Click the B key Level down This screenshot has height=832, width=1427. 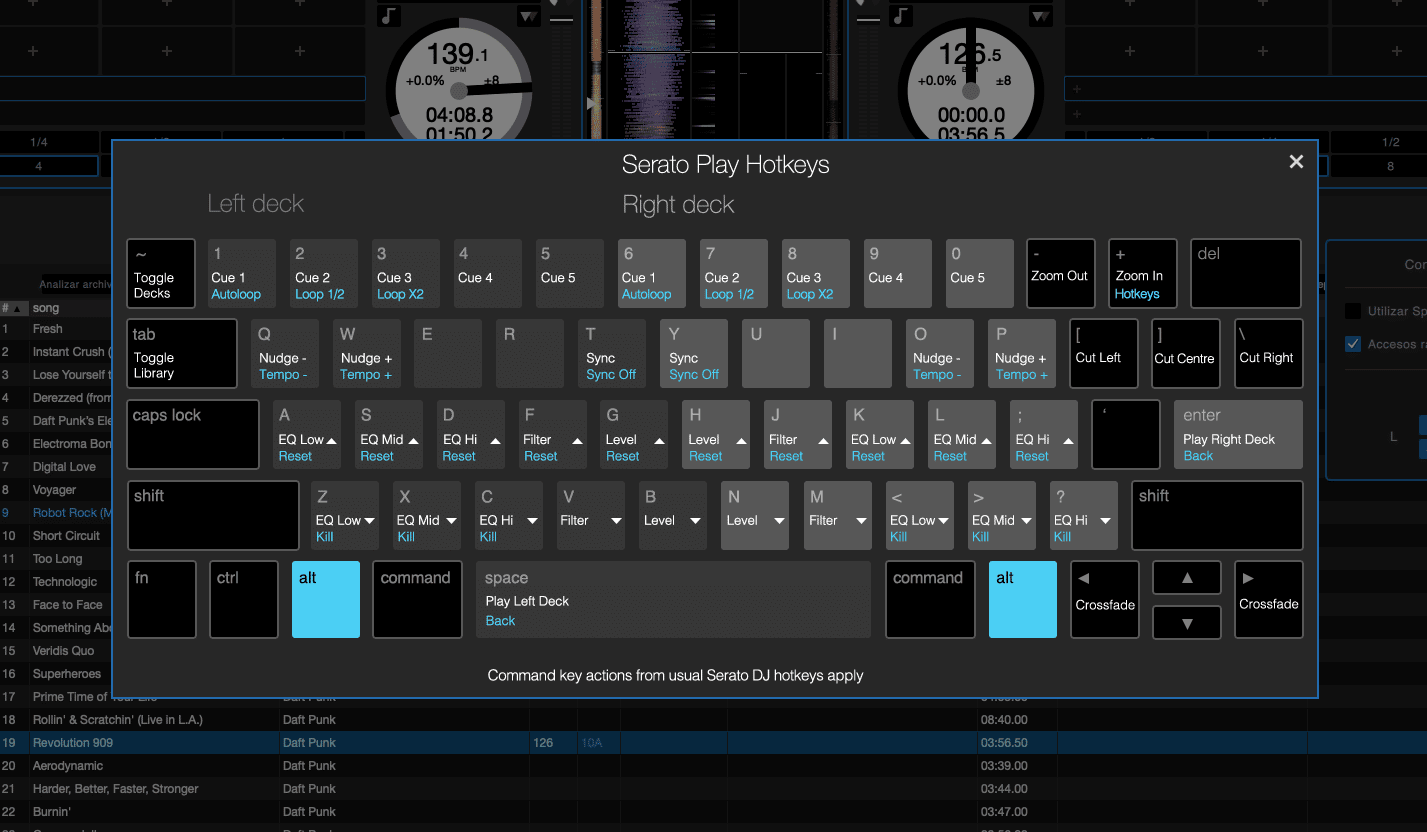673,515
